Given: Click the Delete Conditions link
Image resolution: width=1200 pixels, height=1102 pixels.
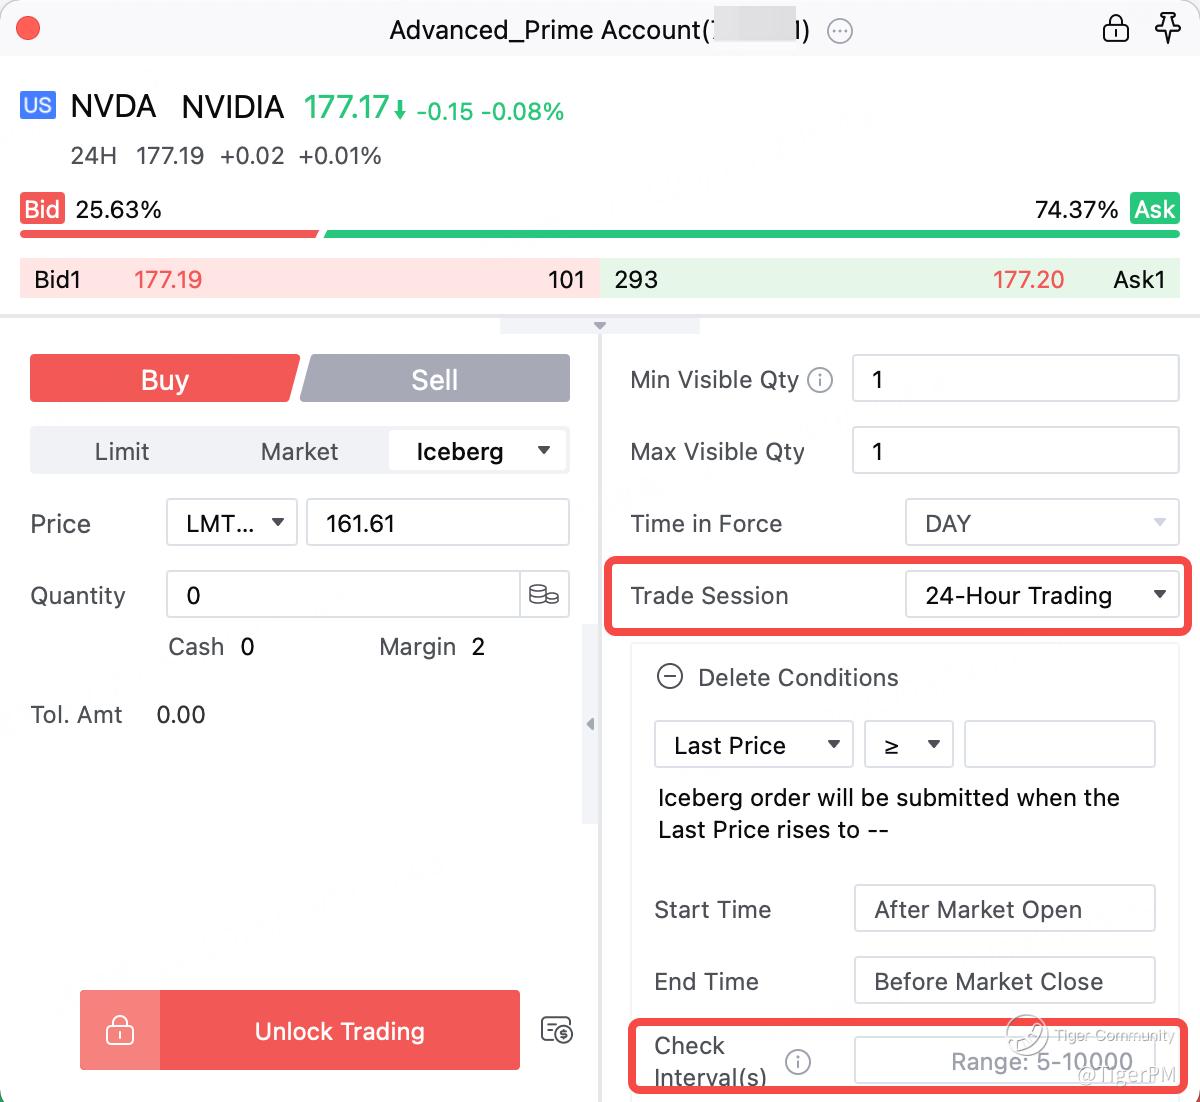Looking at the screenshot, I should [x=798, y=677].
